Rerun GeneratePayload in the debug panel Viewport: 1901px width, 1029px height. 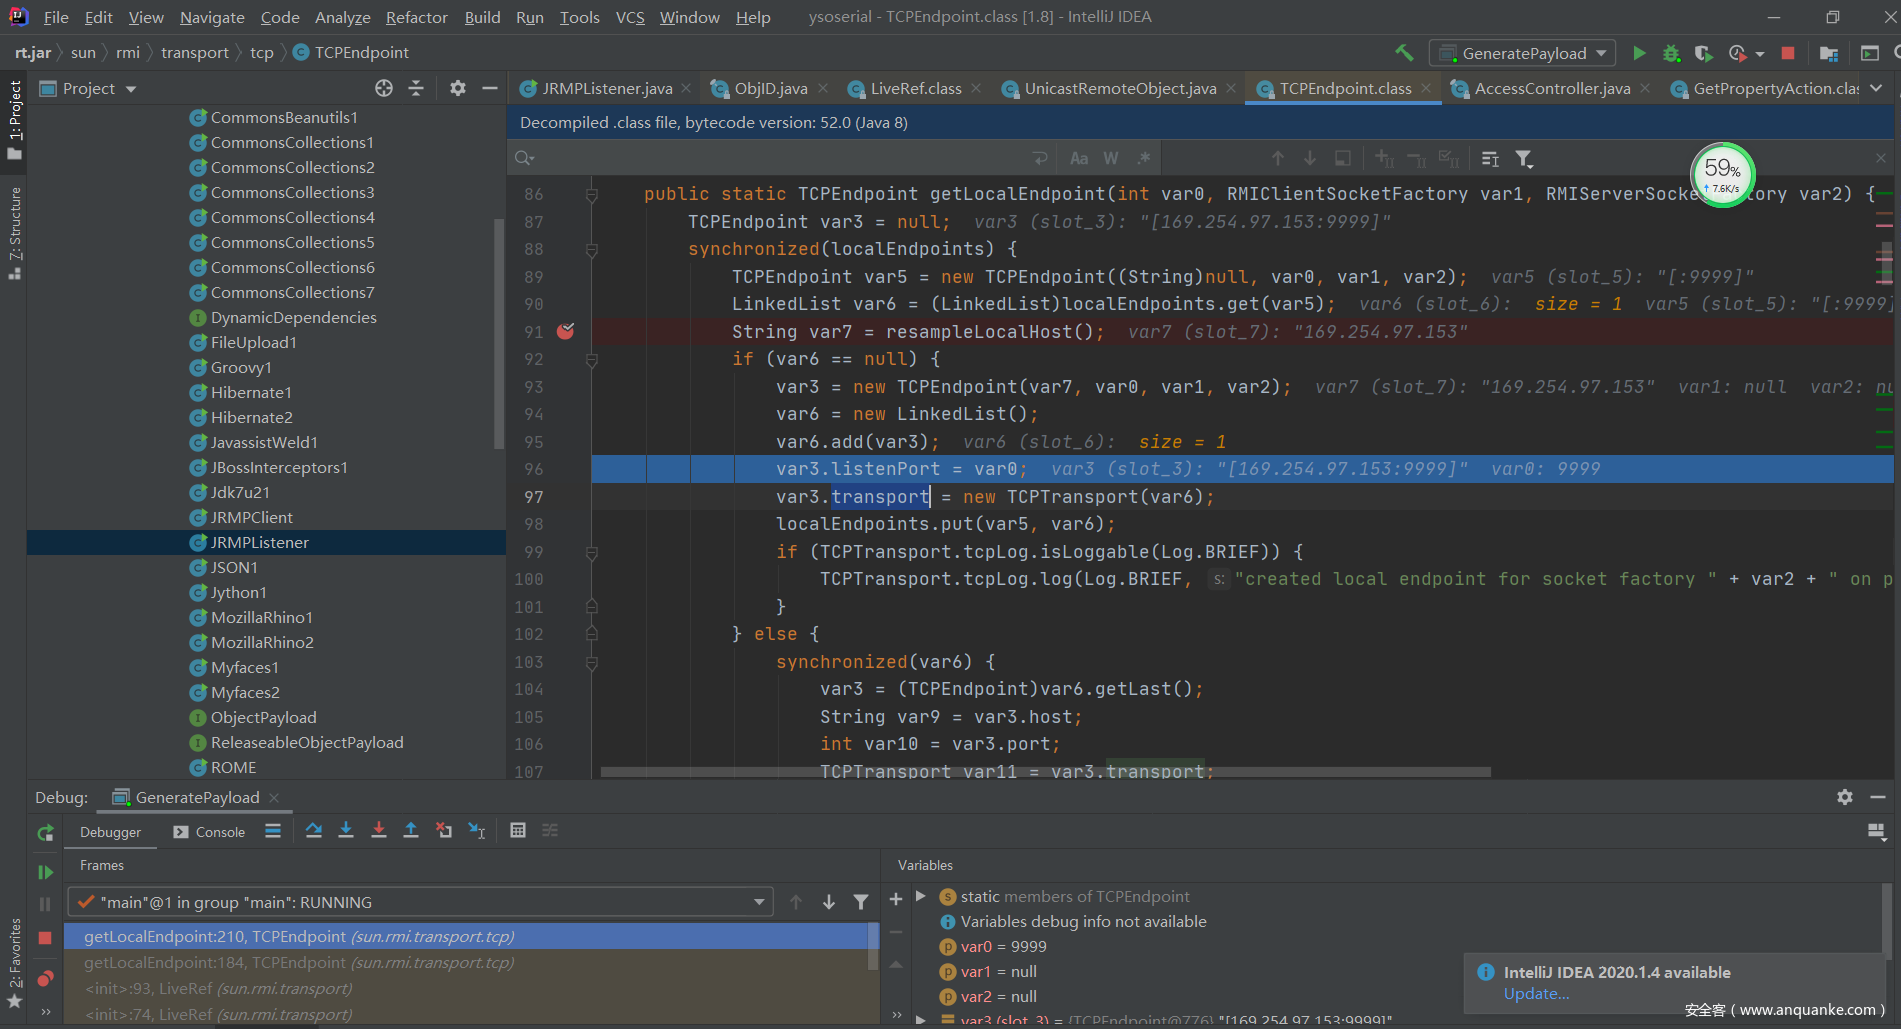(45, 833)
